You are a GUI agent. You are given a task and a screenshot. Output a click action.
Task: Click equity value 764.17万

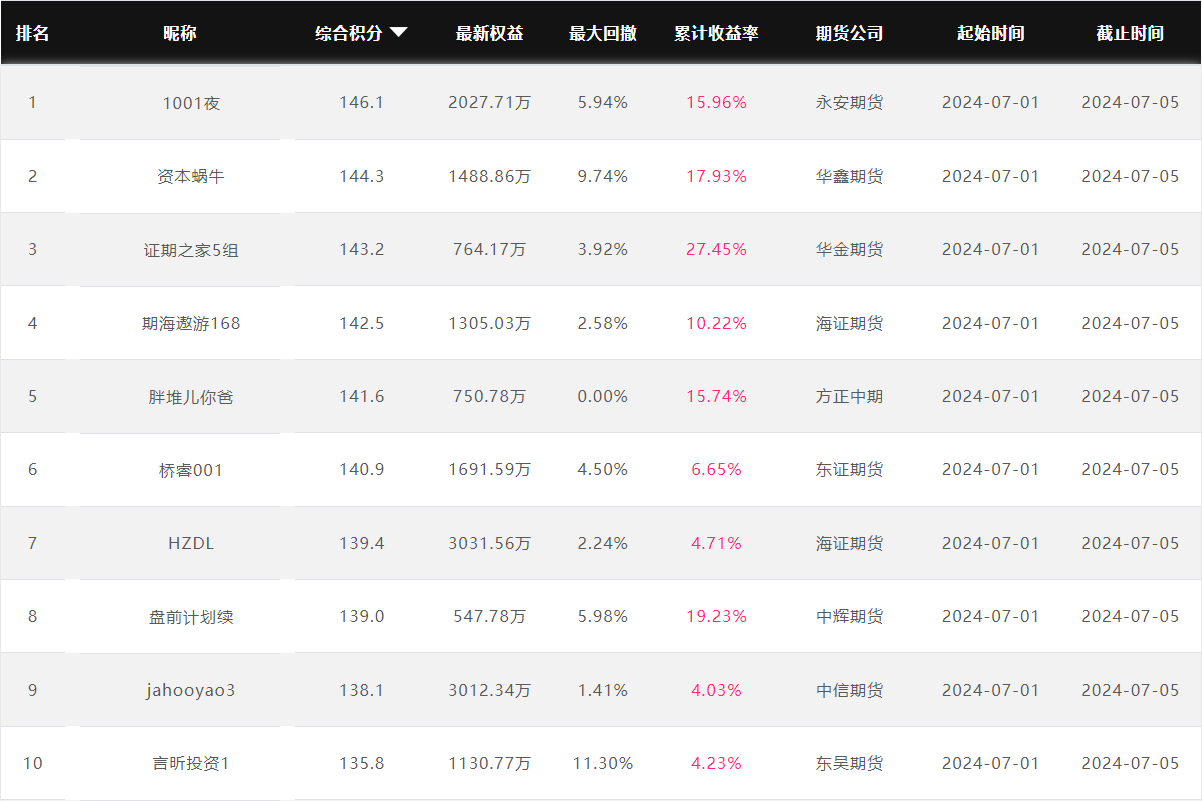tap(490, 249)
